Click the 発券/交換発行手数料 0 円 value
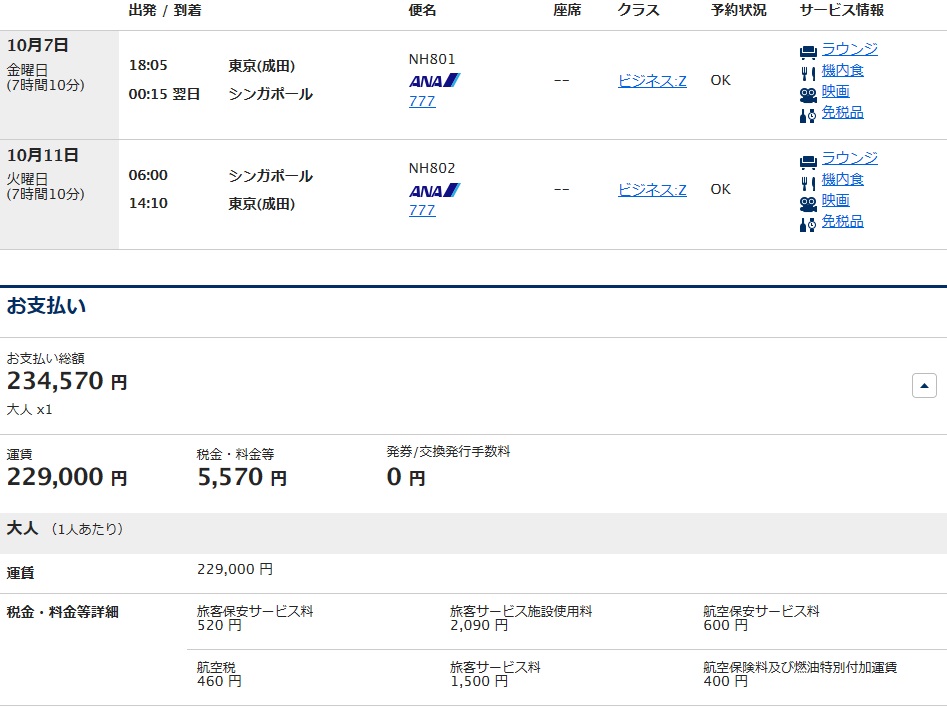947x707 pixels. (x=406, y=477)
